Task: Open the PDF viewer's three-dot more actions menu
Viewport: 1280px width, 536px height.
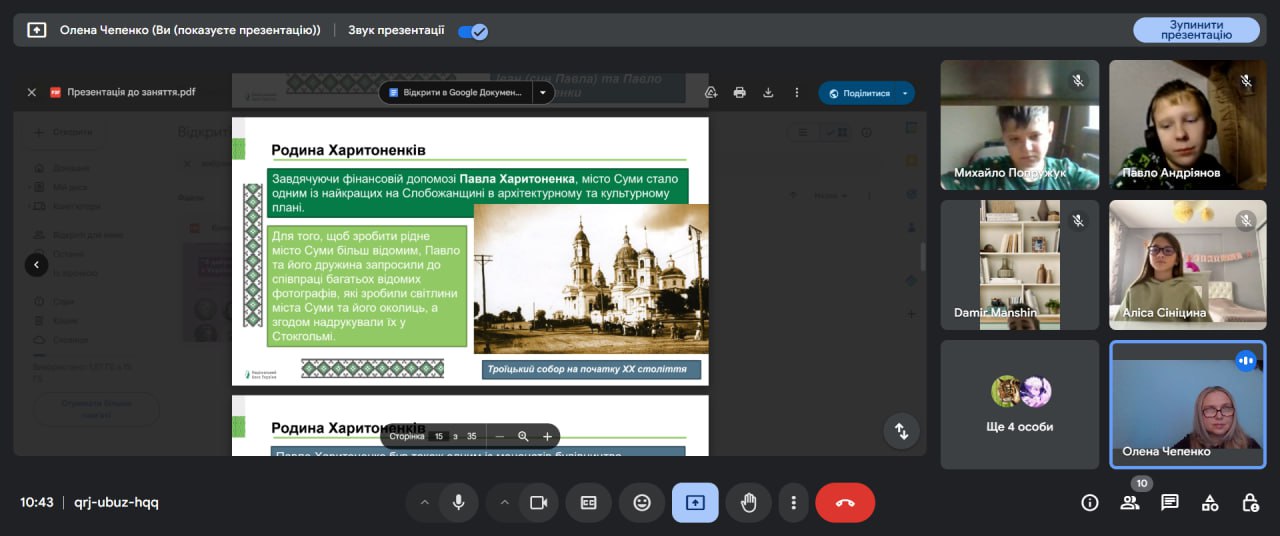Action: click(x=797, y=92)
